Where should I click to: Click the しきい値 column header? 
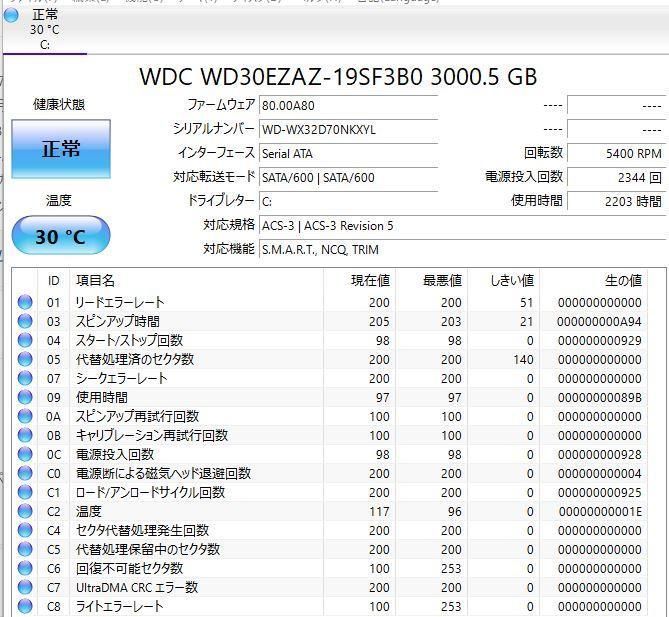click(x=503, y=281)
